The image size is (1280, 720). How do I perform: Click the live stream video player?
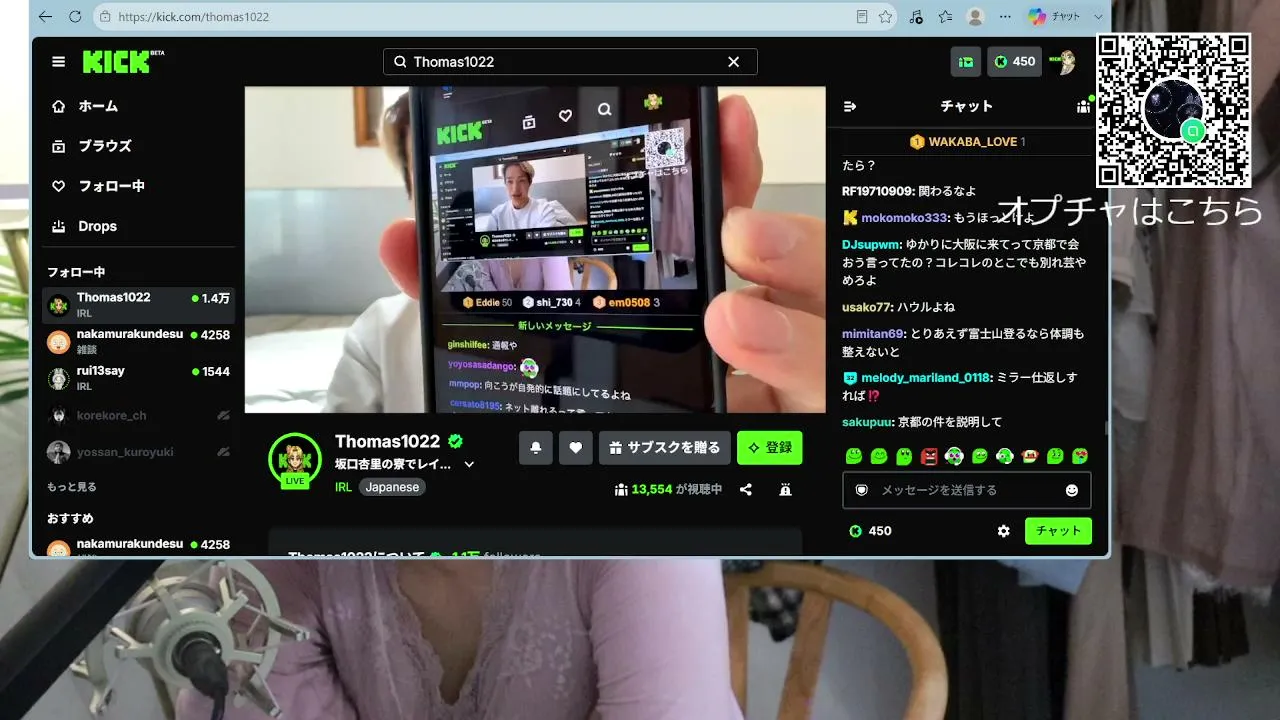click(535, 249)
